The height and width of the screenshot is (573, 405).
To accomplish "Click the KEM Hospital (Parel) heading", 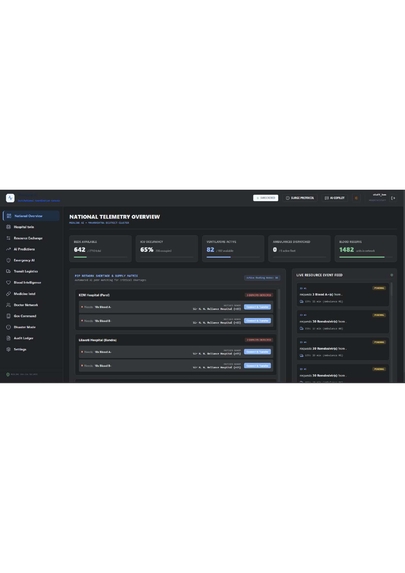I will tap(94, 295).
